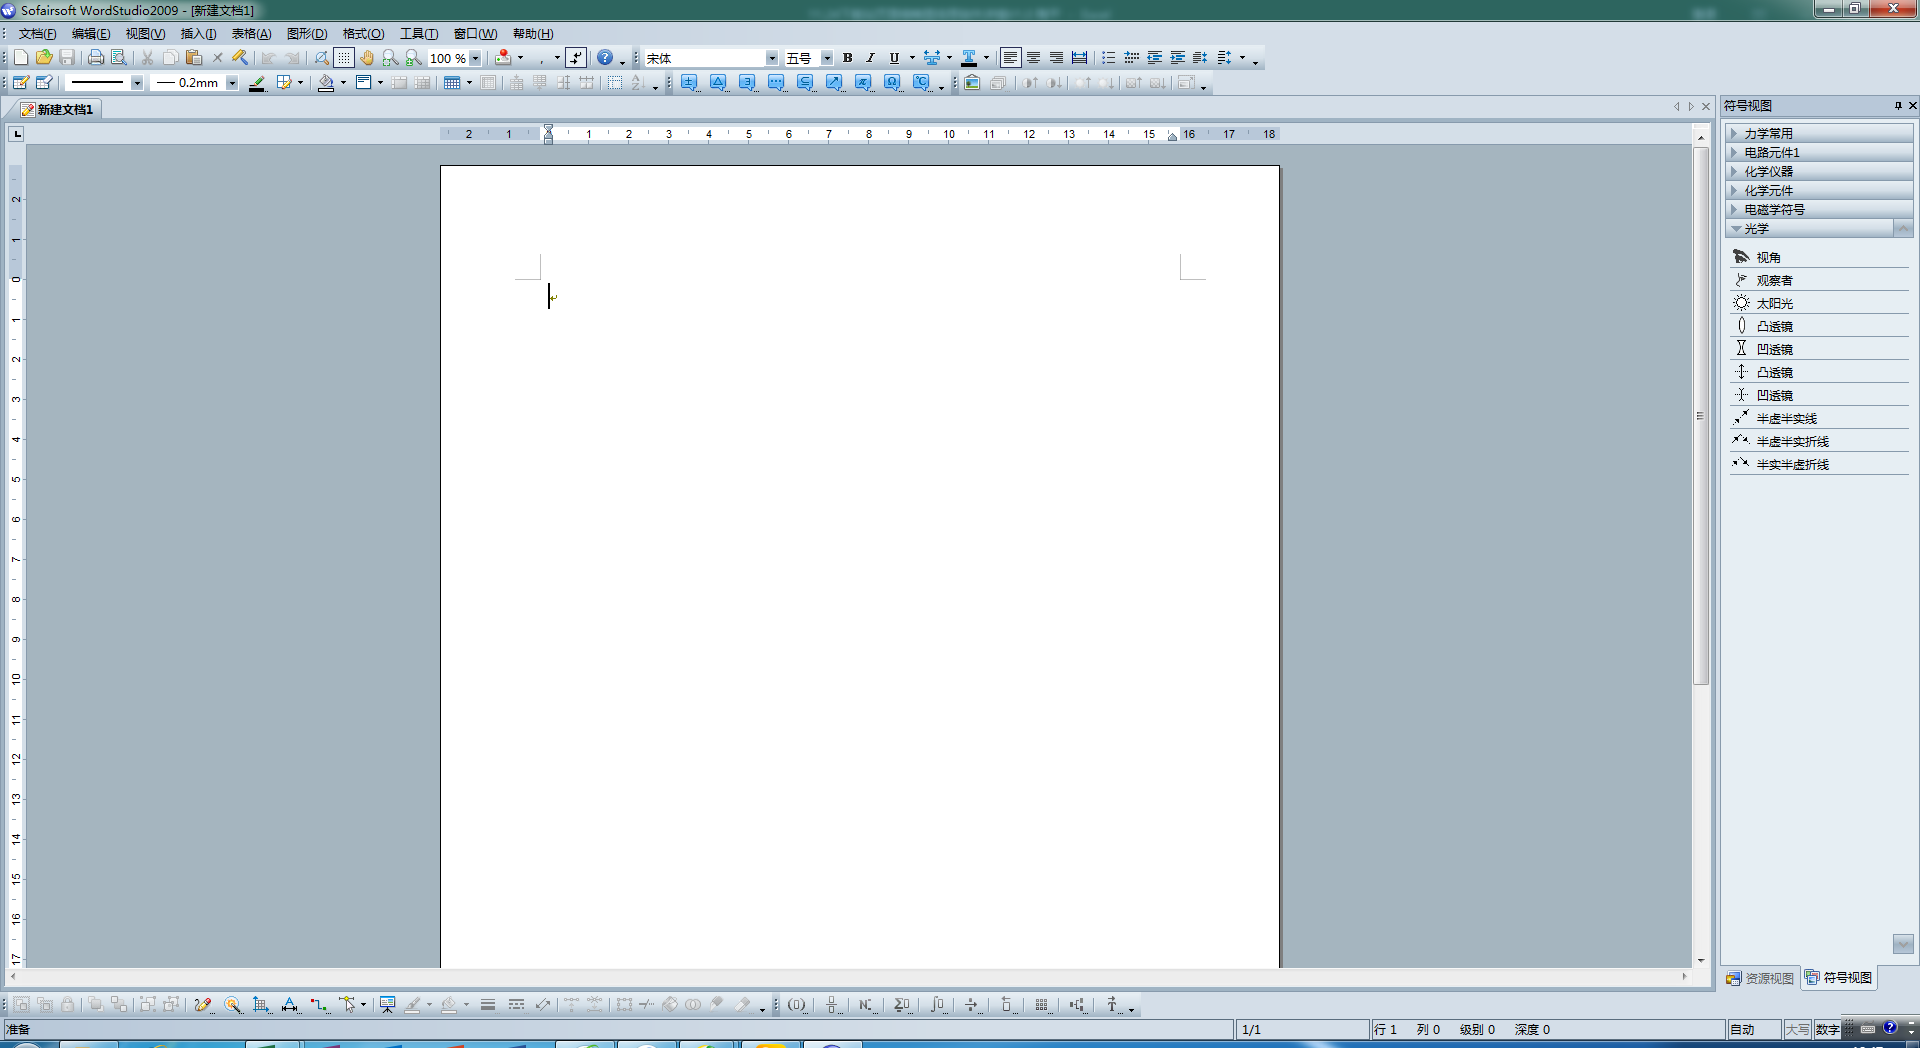Switch to the 资源视图 tab
1920x1048 pixels.
[1760, 978]
